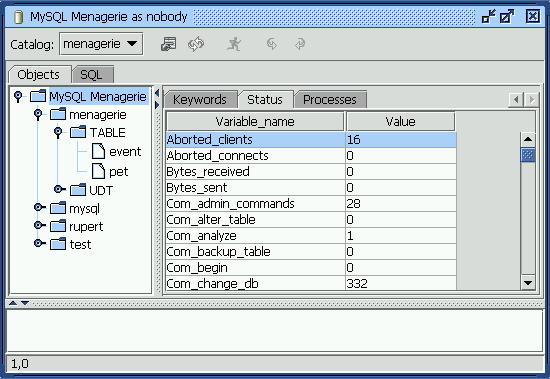The height and width of the screenshot is (379, 550).
Task: Expand left pane using split divider right arrow
Action: coord(157,105)
